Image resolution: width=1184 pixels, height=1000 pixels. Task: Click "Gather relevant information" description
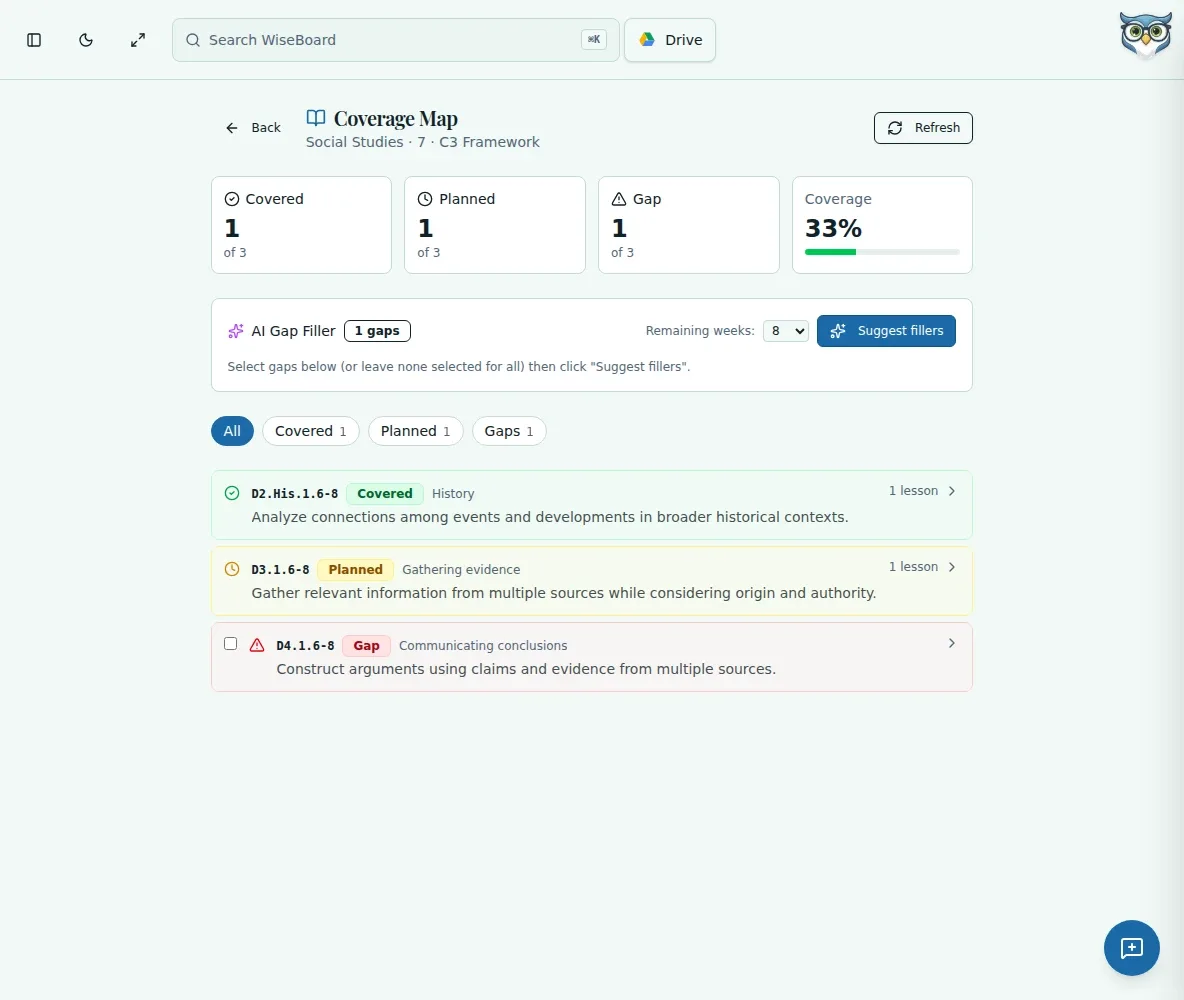[563, 593]
